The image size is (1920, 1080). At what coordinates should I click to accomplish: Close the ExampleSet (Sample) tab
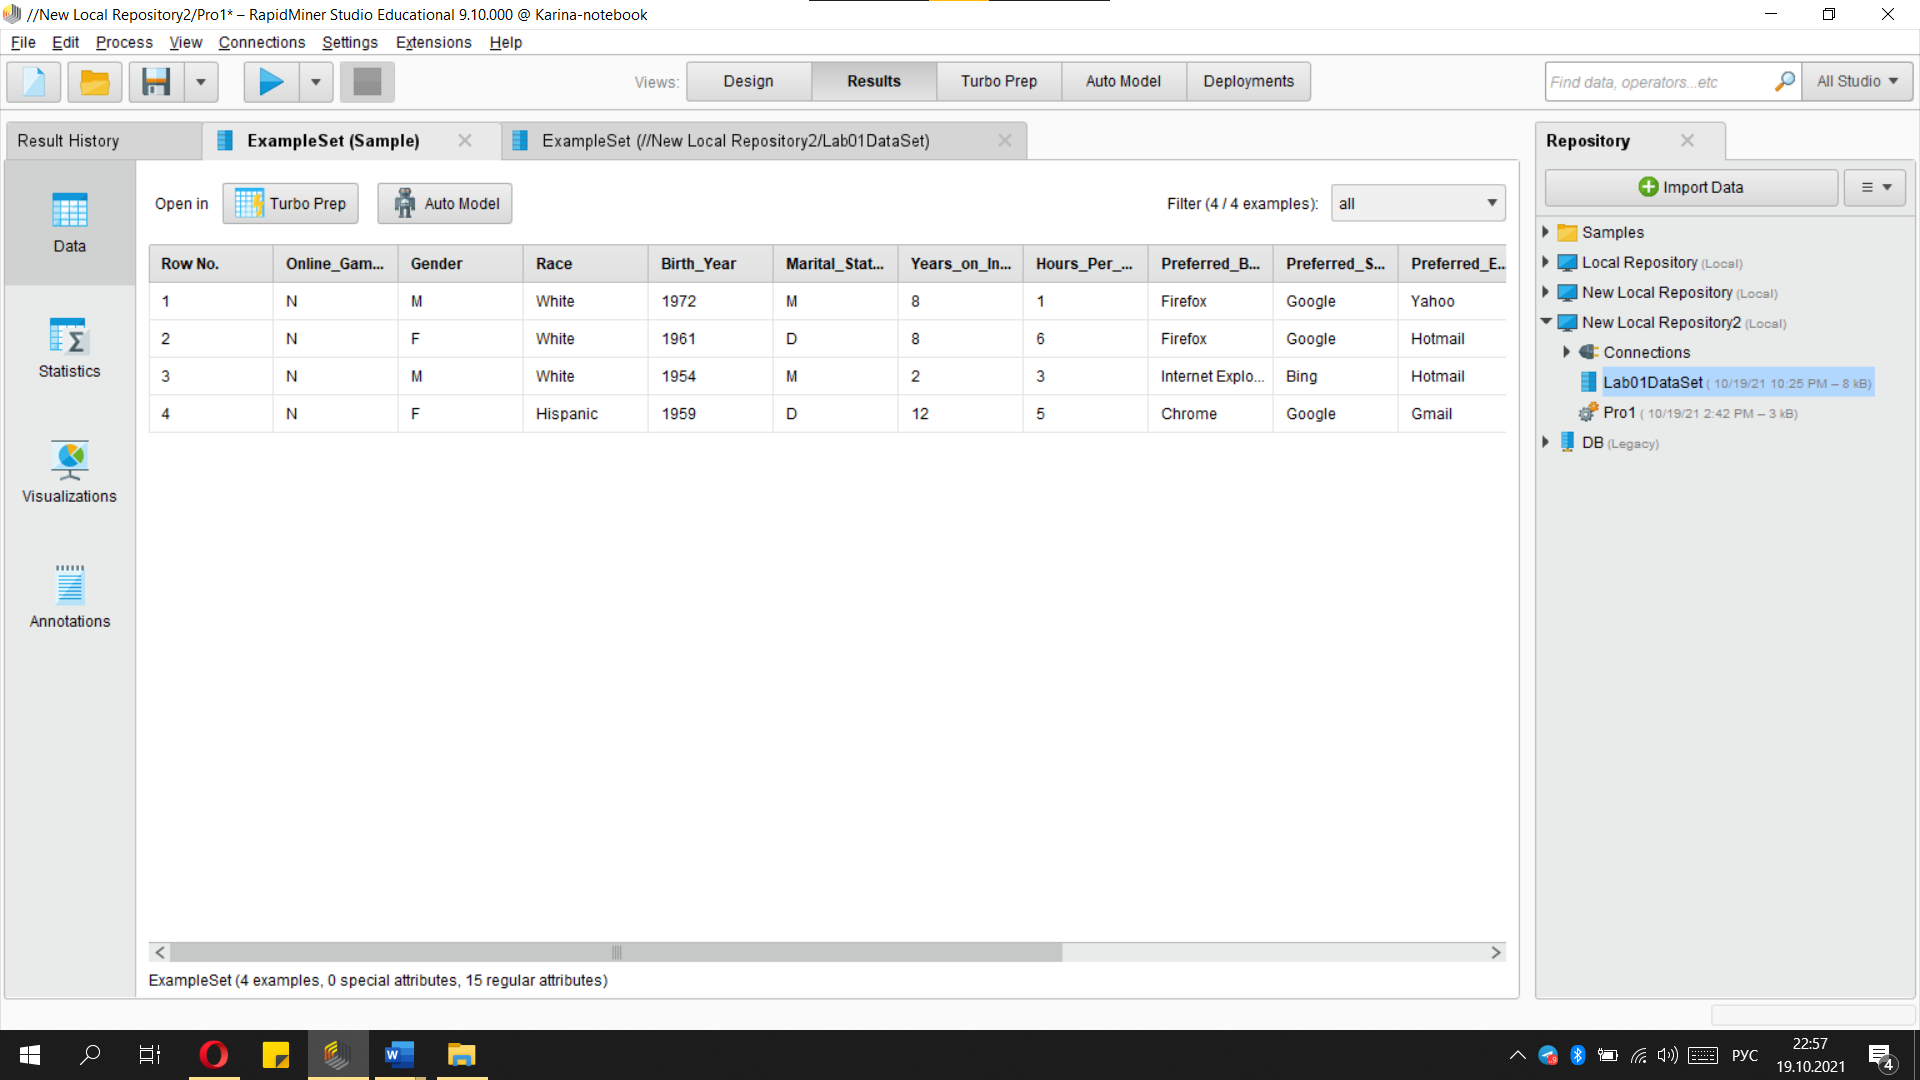tap(465, 141)
